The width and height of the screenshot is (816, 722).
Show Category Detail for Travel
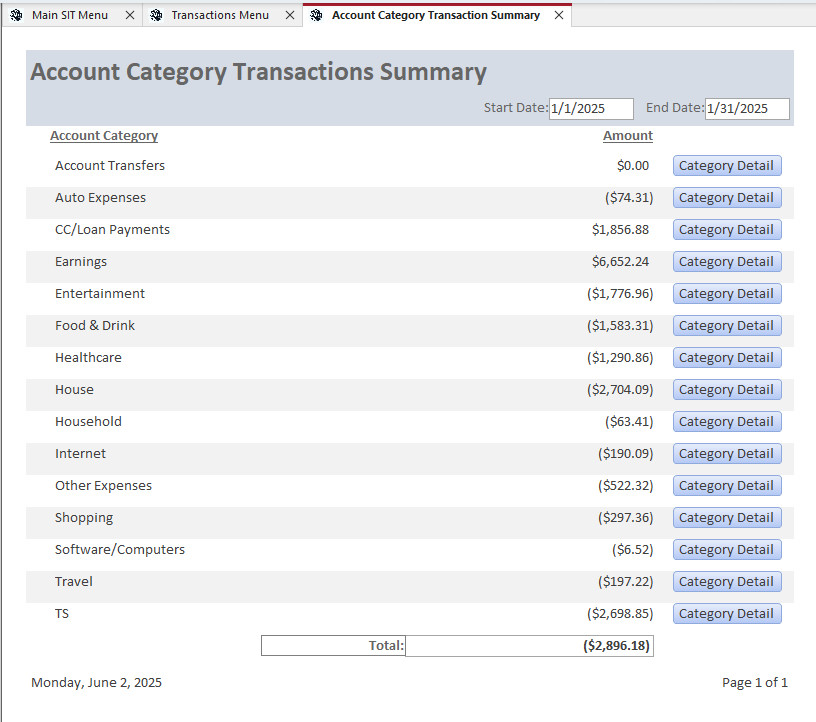click(727, 581)
